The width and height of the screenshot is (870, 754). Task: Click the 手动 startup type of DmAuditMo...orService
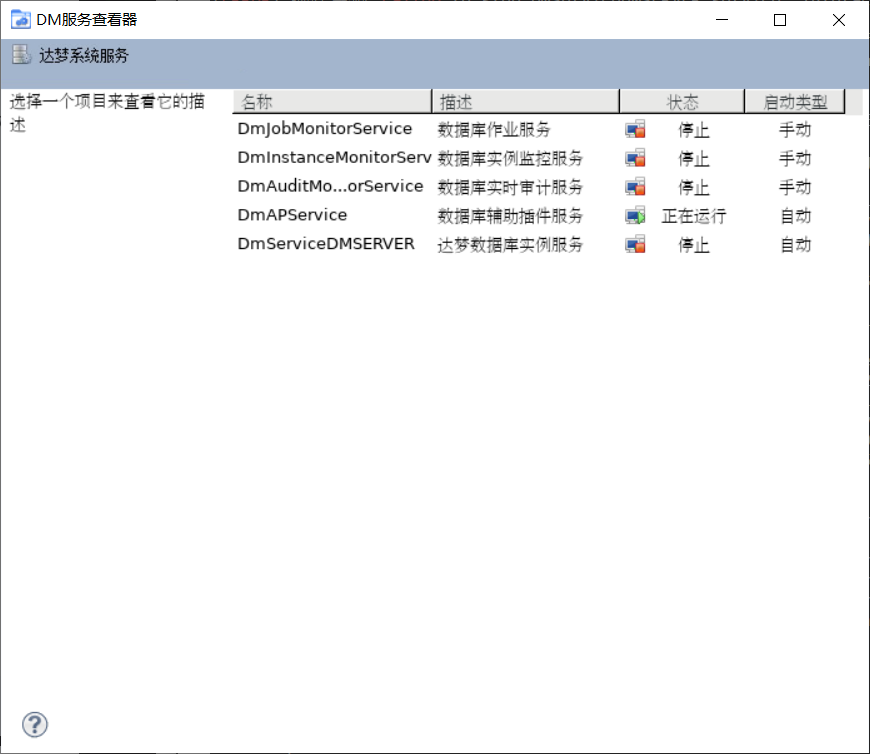coord(795,188)
